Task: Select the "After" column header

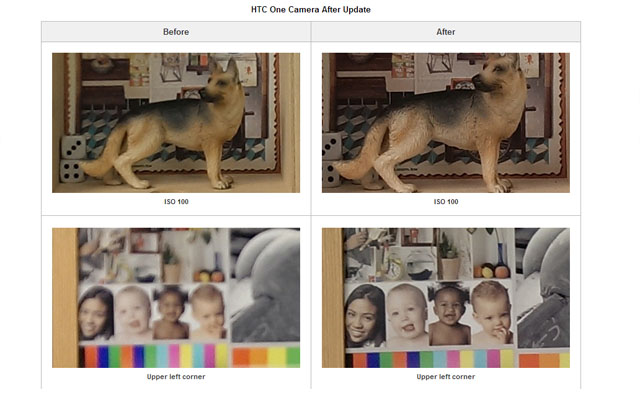Action: (446, 31)
